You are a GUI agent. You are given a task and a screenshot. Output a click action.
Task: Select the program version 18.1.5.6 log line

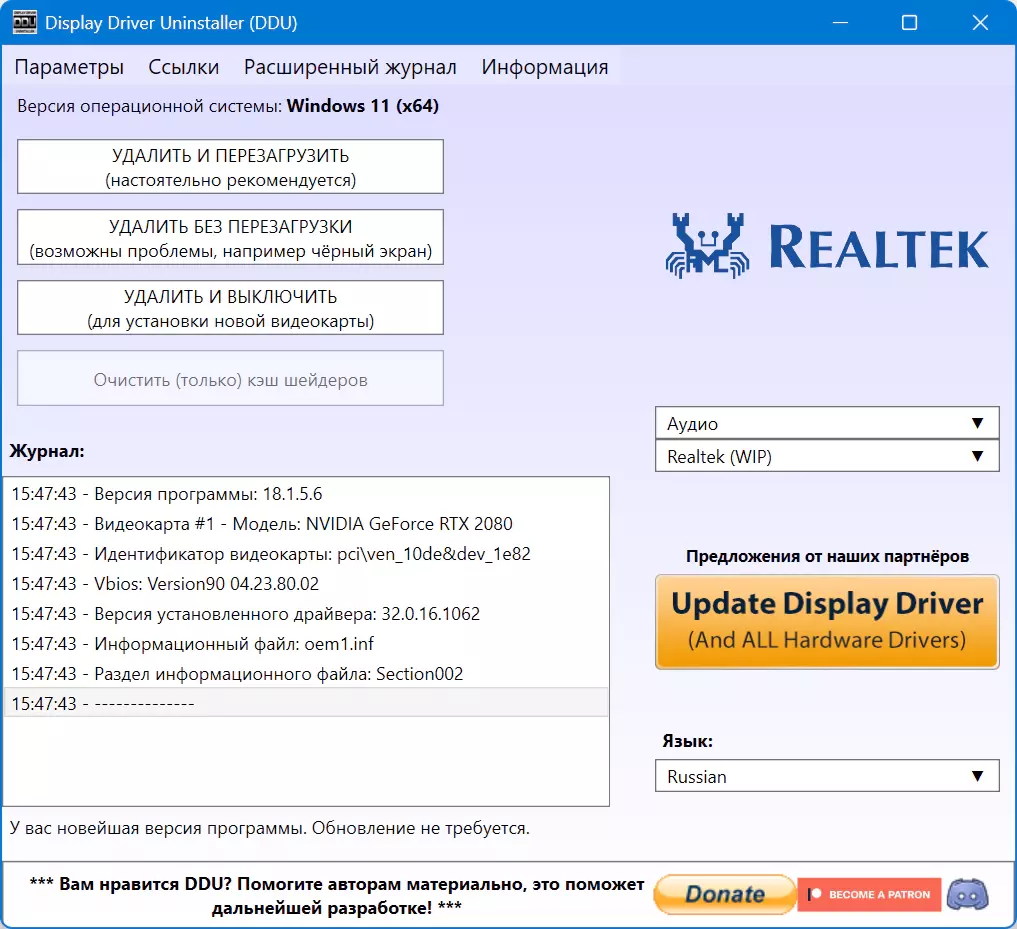pyautogui.click(x=306, y=494)
